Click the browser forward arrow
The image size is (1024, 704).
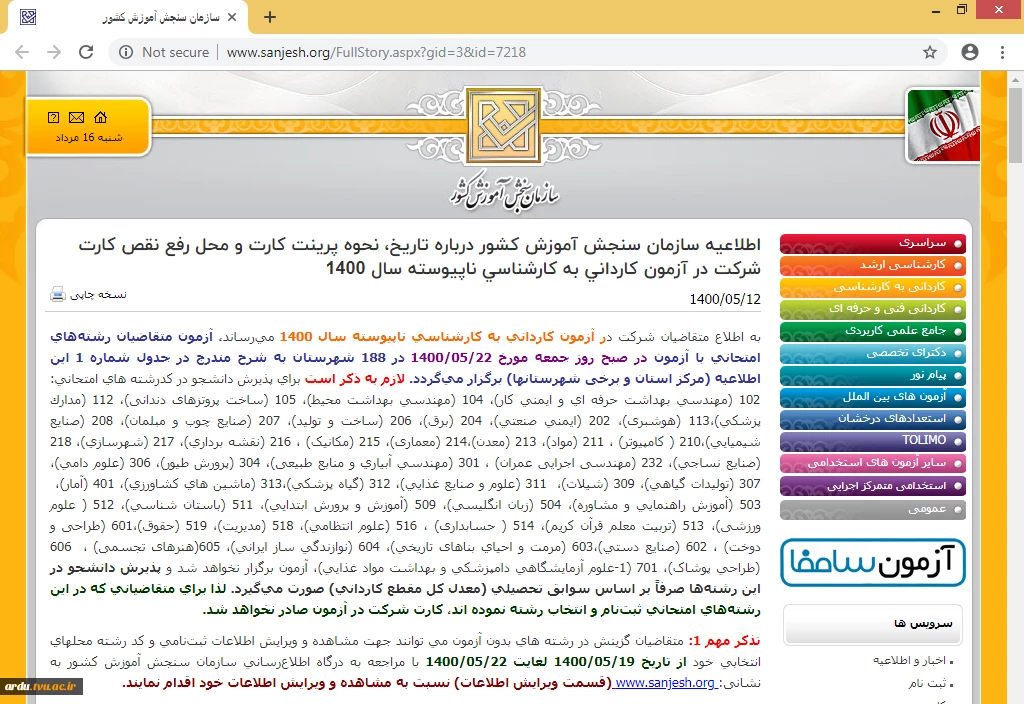[54, 52]
